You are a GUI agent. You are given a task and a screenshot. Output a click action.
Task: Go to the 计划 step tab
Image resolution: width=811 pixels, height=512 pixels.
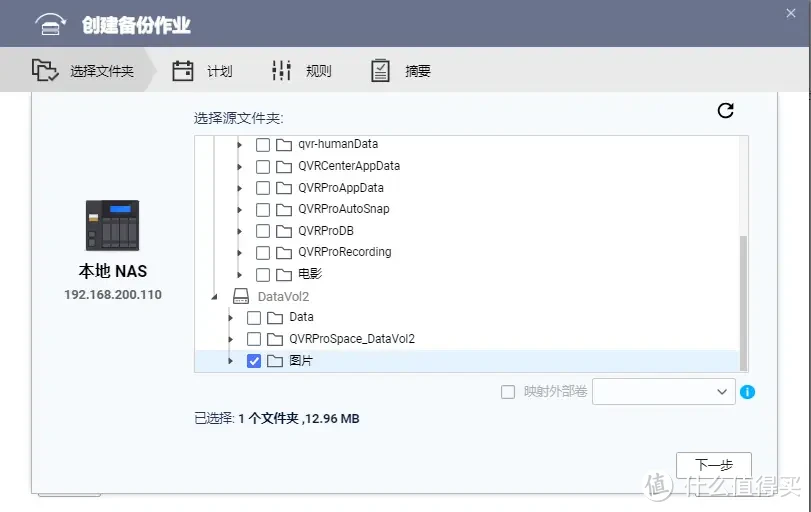(203, 71)
